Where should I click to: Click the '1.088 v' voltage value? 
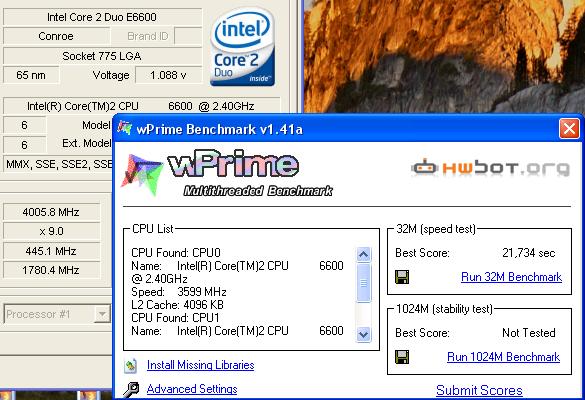pyautogui.click(x=168, y=75)
